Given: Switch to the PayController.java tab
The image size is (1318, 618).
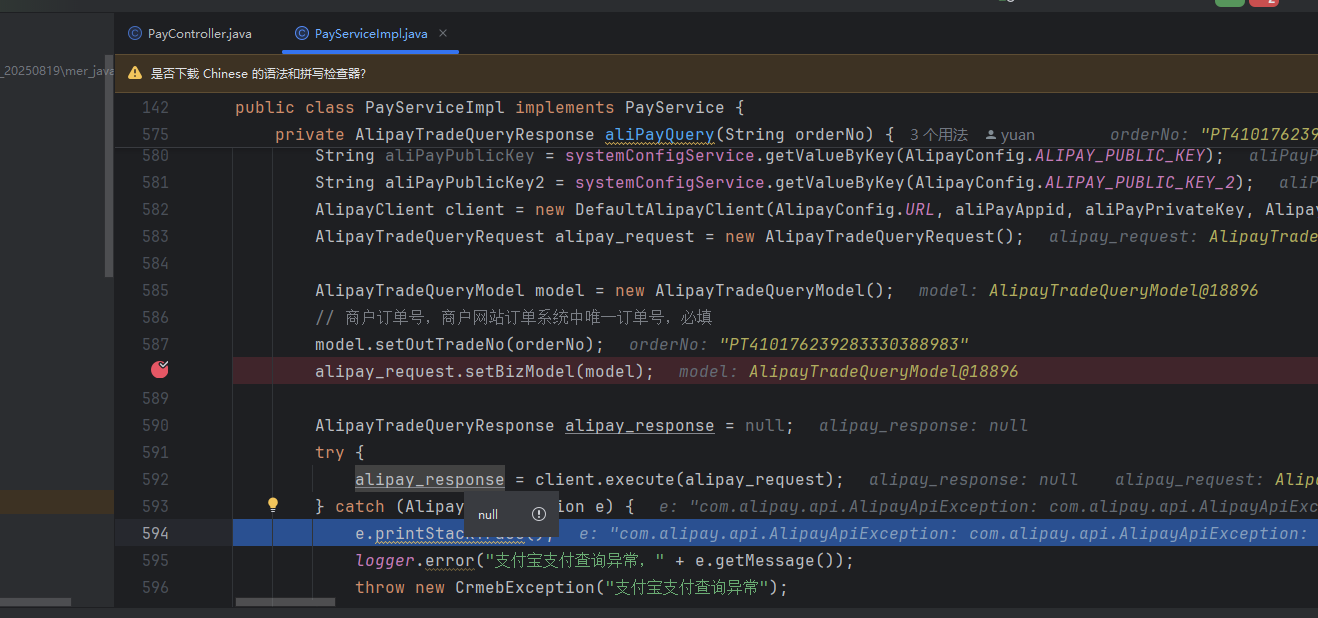Looking at the screenshot, I should tap(199, 34).
